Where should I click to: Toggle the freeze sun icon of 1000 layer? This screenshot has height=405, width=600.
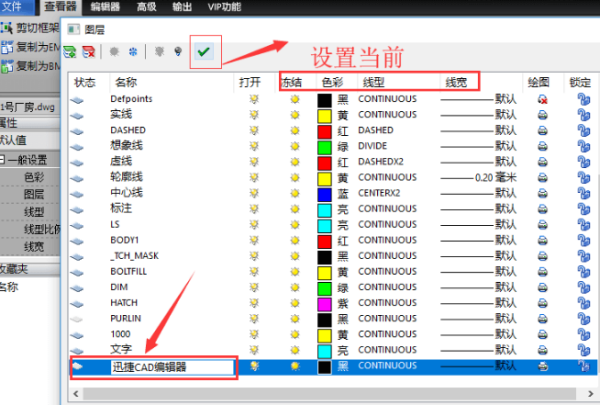pos(295,335)
